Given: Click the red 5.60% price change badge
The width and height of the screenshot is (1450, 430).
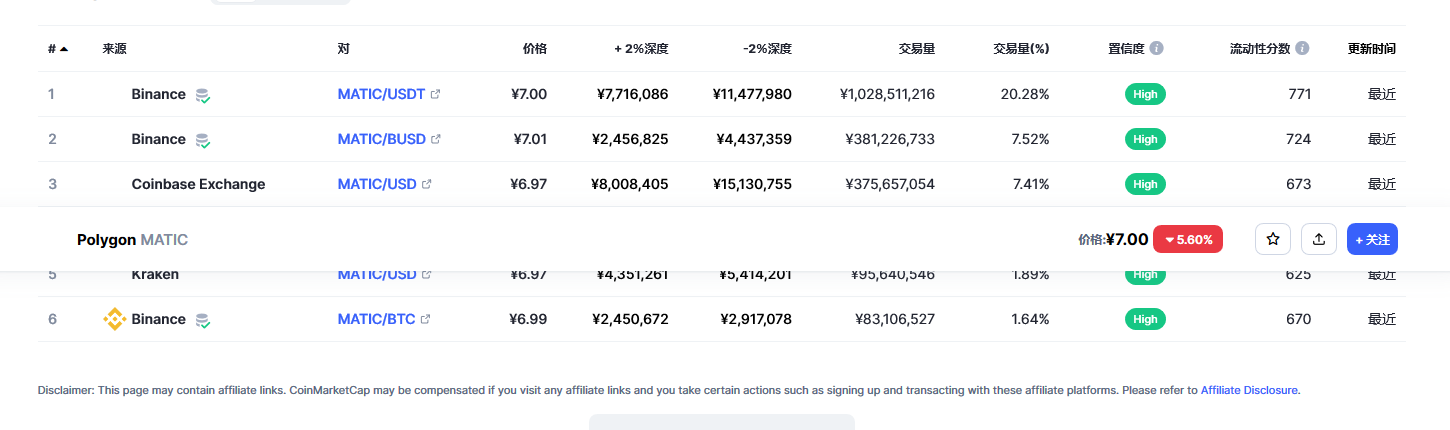Looking at the screenshot, I should point(1188,240).
